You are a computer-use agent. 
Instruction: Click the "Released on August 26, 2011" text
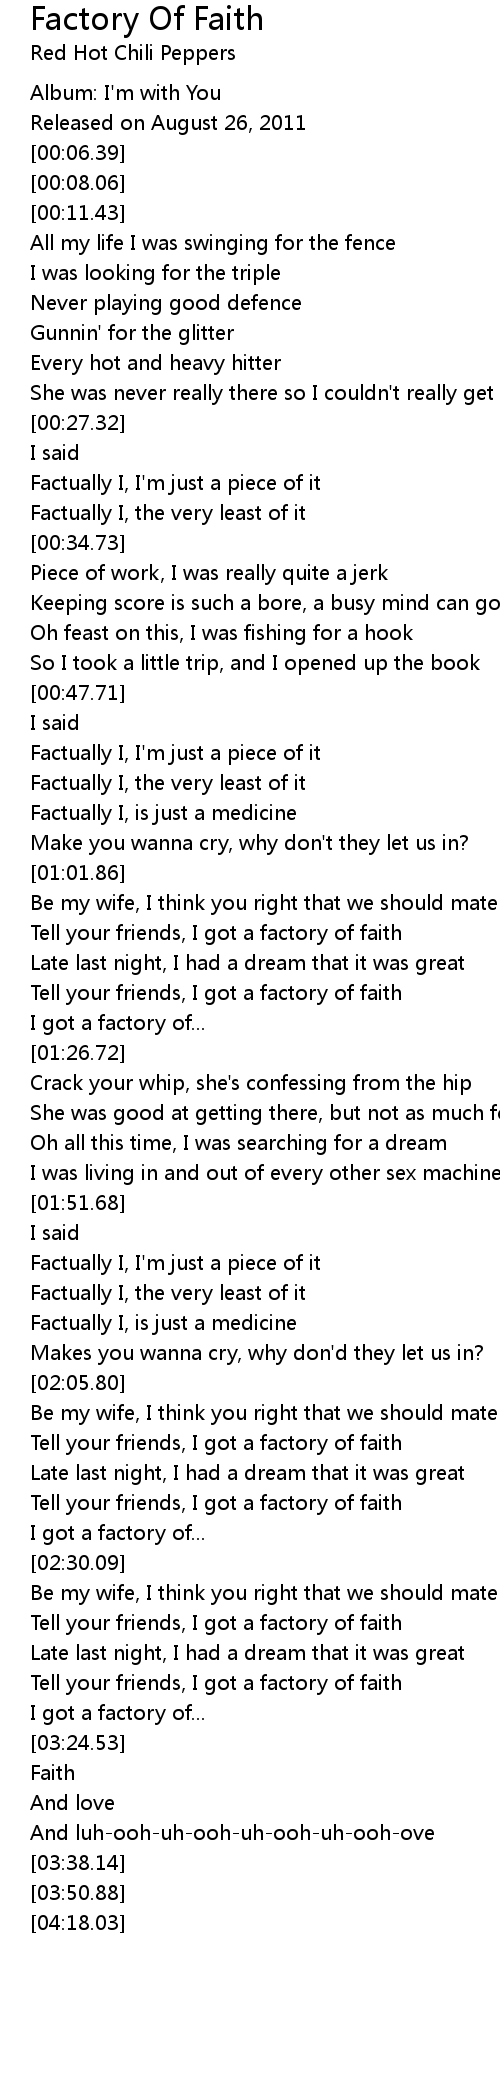[x=168, y=123]
